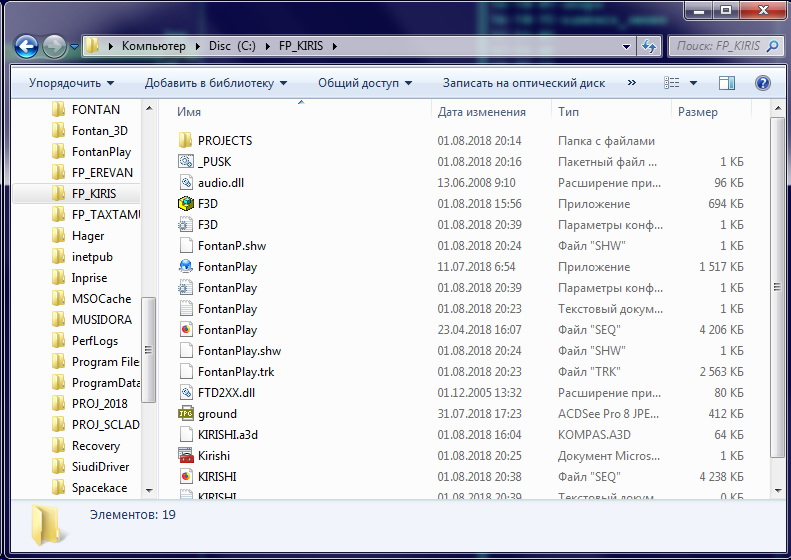Sort by Имя column header
Image resolution: width=791 pixels, height=560 pixels.
189,112
